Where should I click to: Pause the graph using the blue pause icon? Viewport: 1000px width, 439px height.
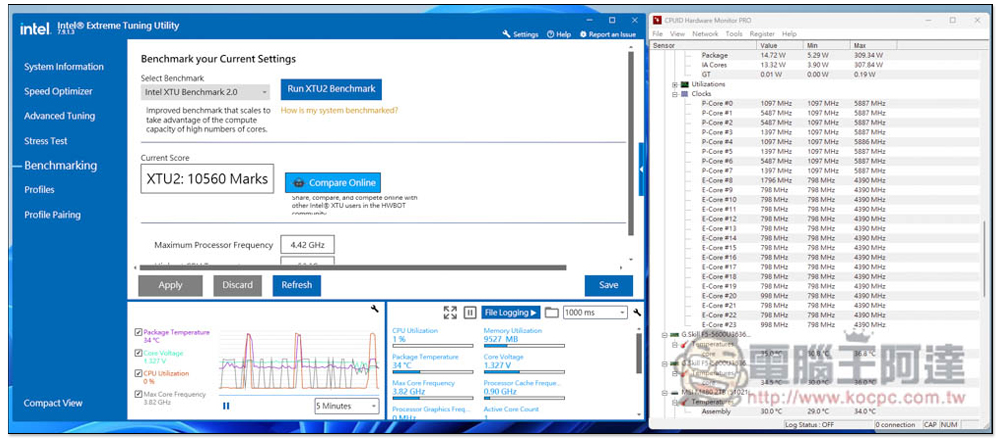(x=226, y=406)
